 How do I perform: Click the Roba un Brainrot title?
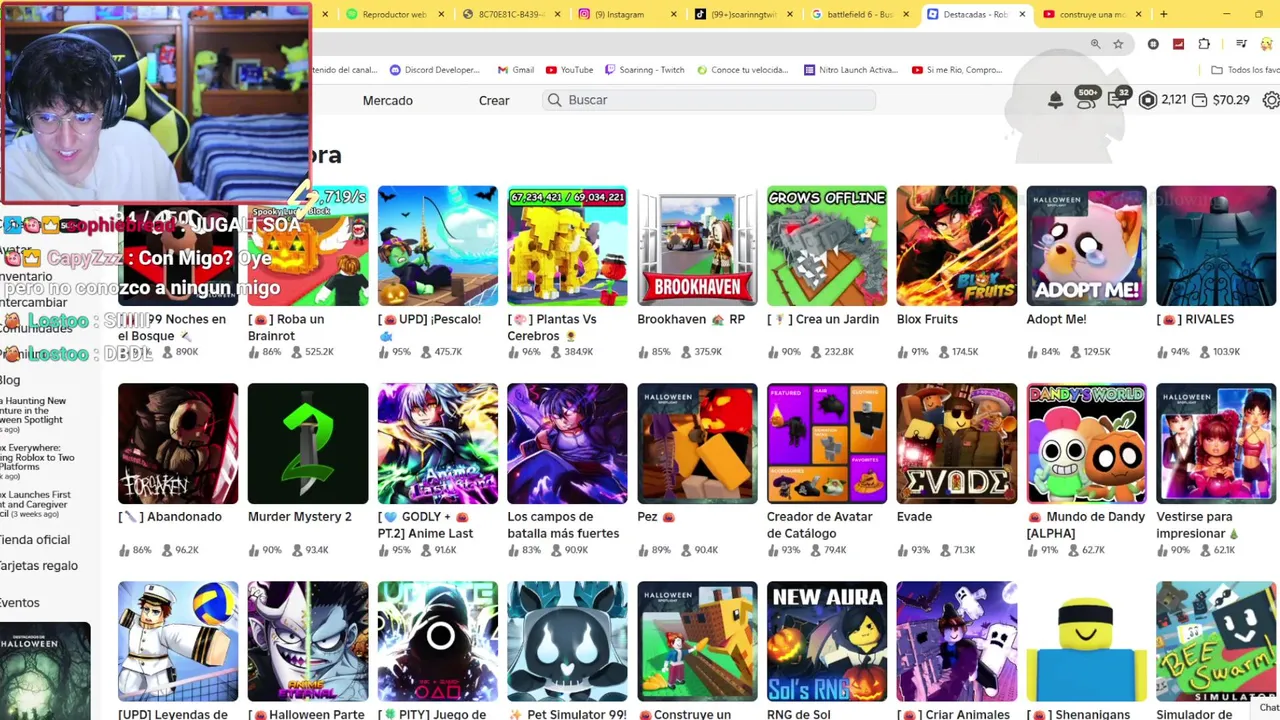[x=286, y=327]
